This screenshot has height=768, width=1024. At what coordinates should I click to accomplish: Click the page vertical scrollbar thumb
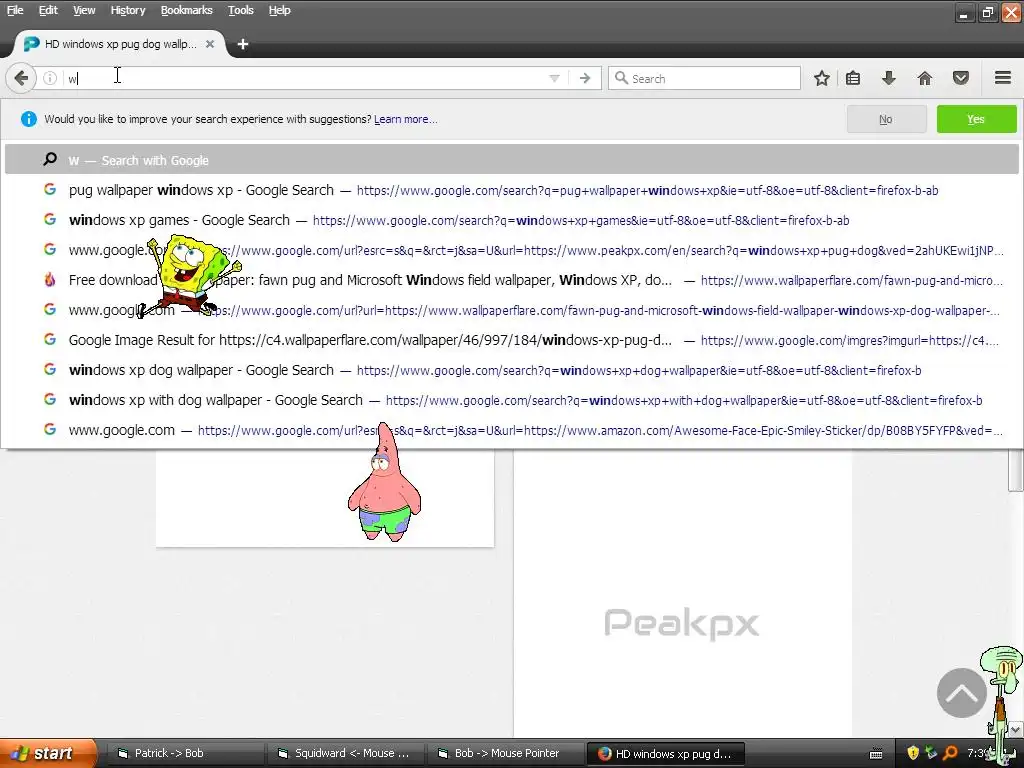1016,470
